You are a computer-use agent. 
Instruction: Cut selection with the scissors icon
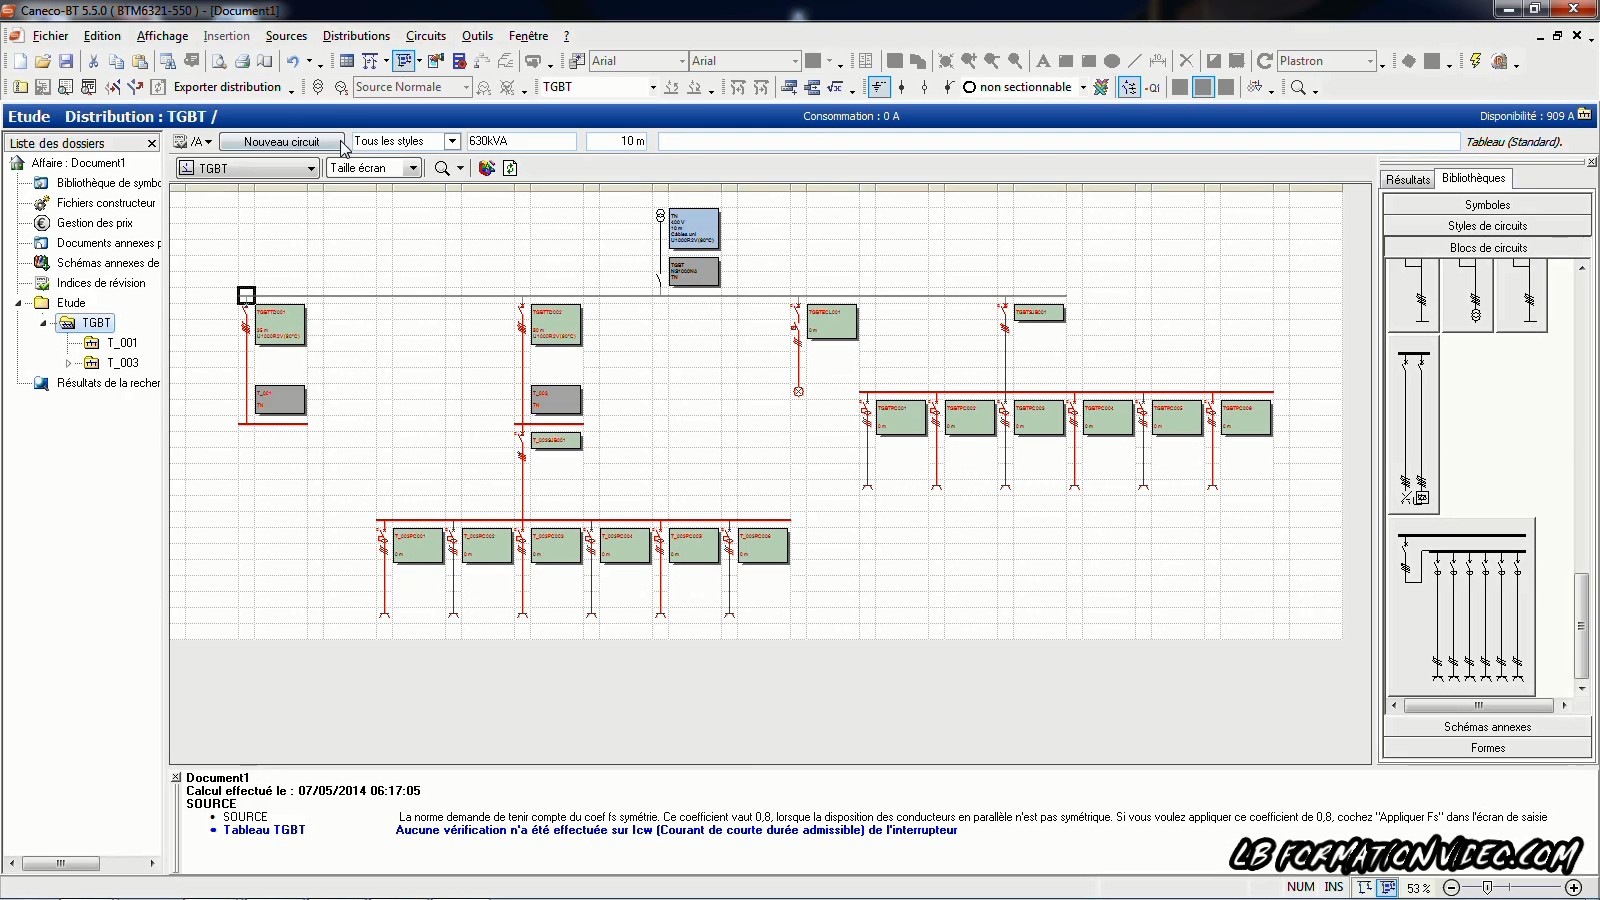(x=93, y=61)
